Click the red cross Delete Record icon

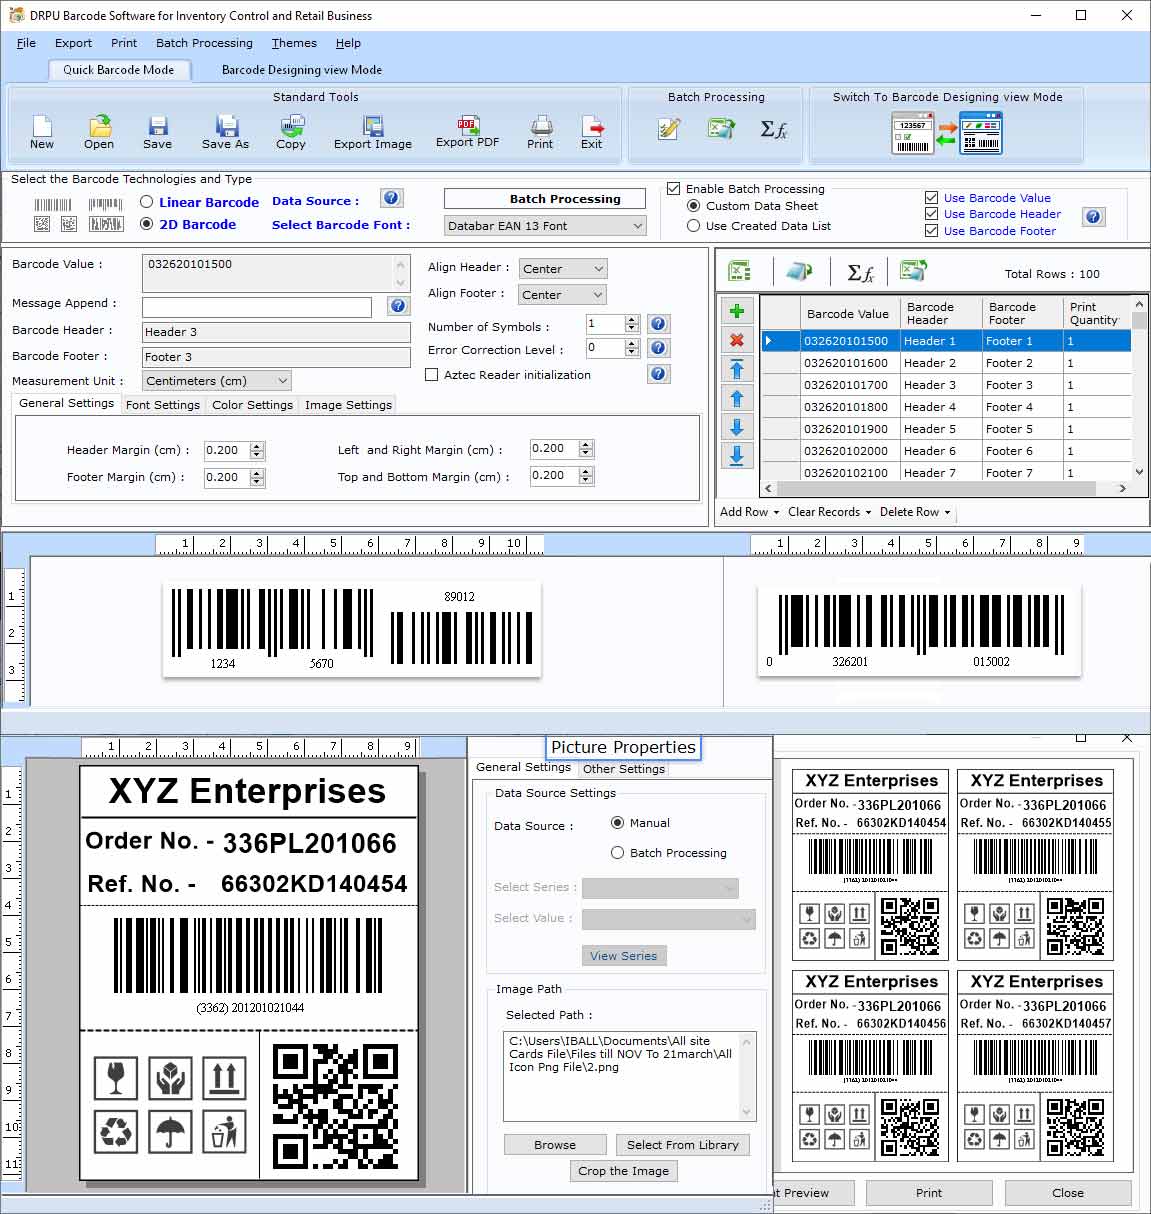[737, 340]
